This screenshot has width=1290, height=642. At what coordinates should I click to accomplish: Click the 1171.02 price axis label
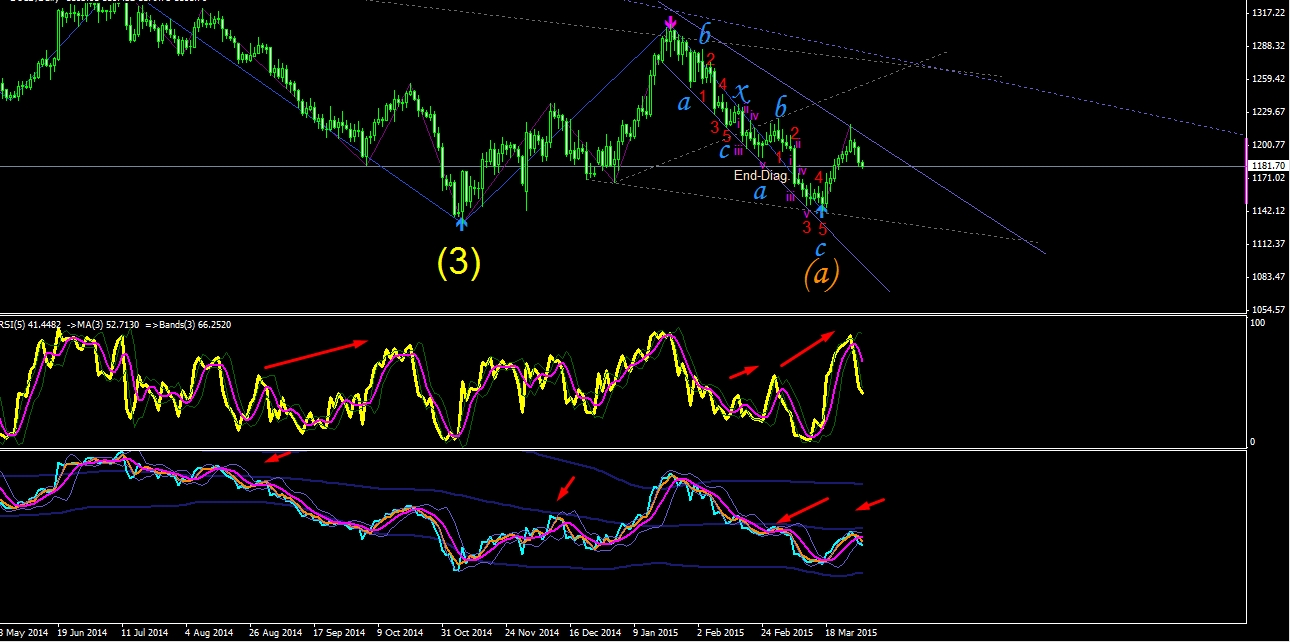pyautogui.click(x=1268, y=177)
